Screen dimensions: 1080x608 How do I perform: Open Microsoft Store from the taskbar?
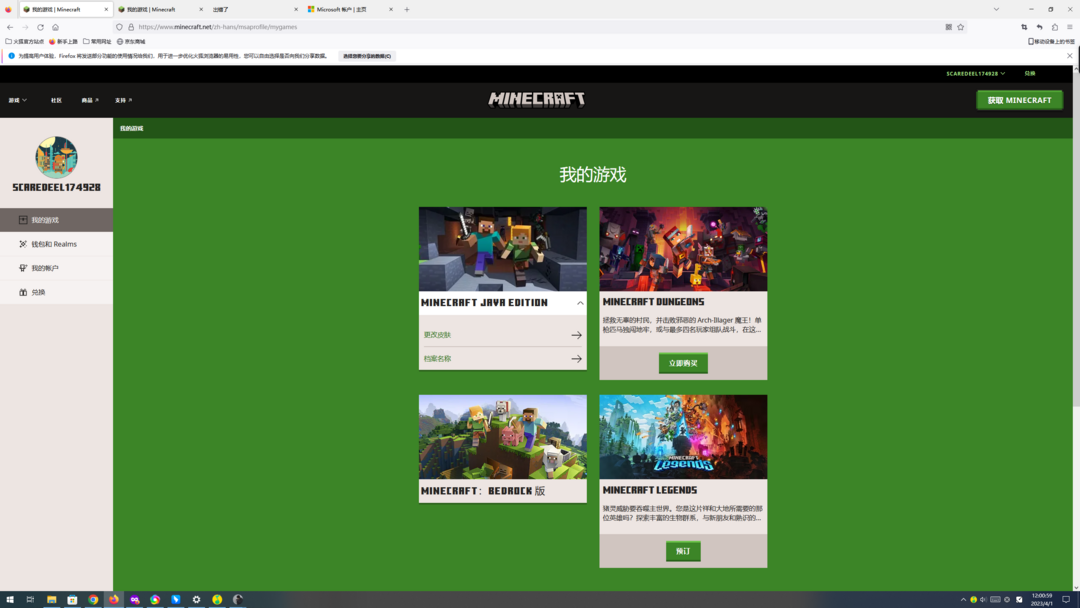pyautogui.click(x=72, y=599)
